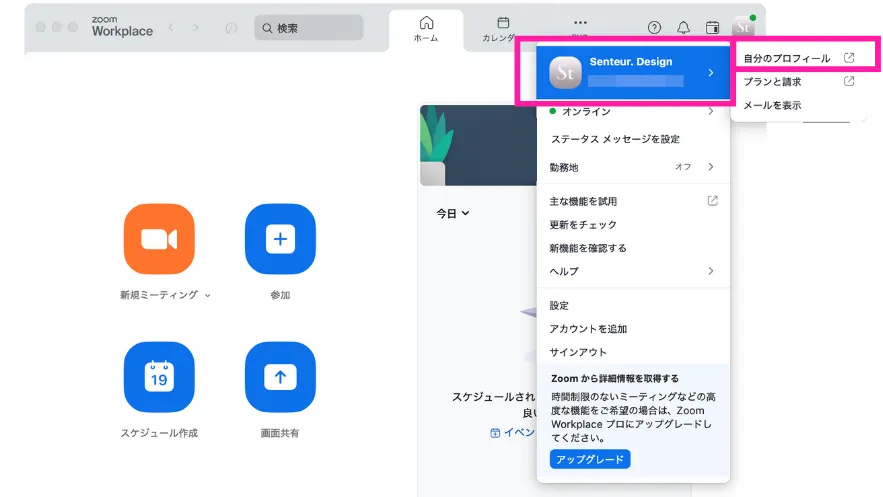
Task: Click the external link icon beside プランと請求
Action: (849, 81)
